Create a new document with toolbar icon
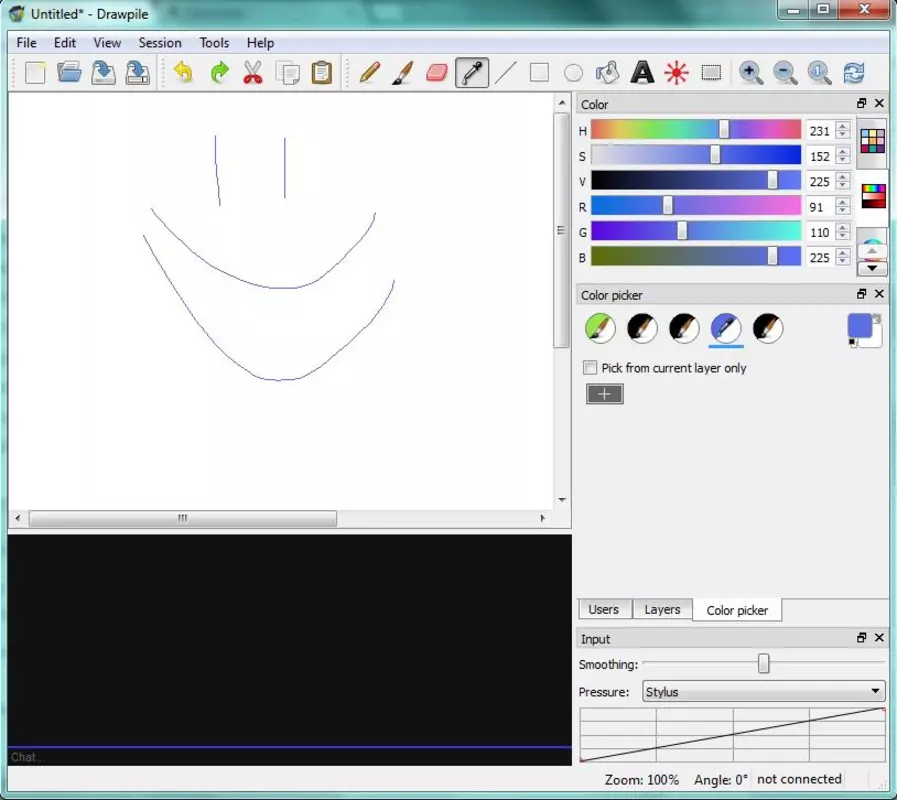 [x=35, y=73]
